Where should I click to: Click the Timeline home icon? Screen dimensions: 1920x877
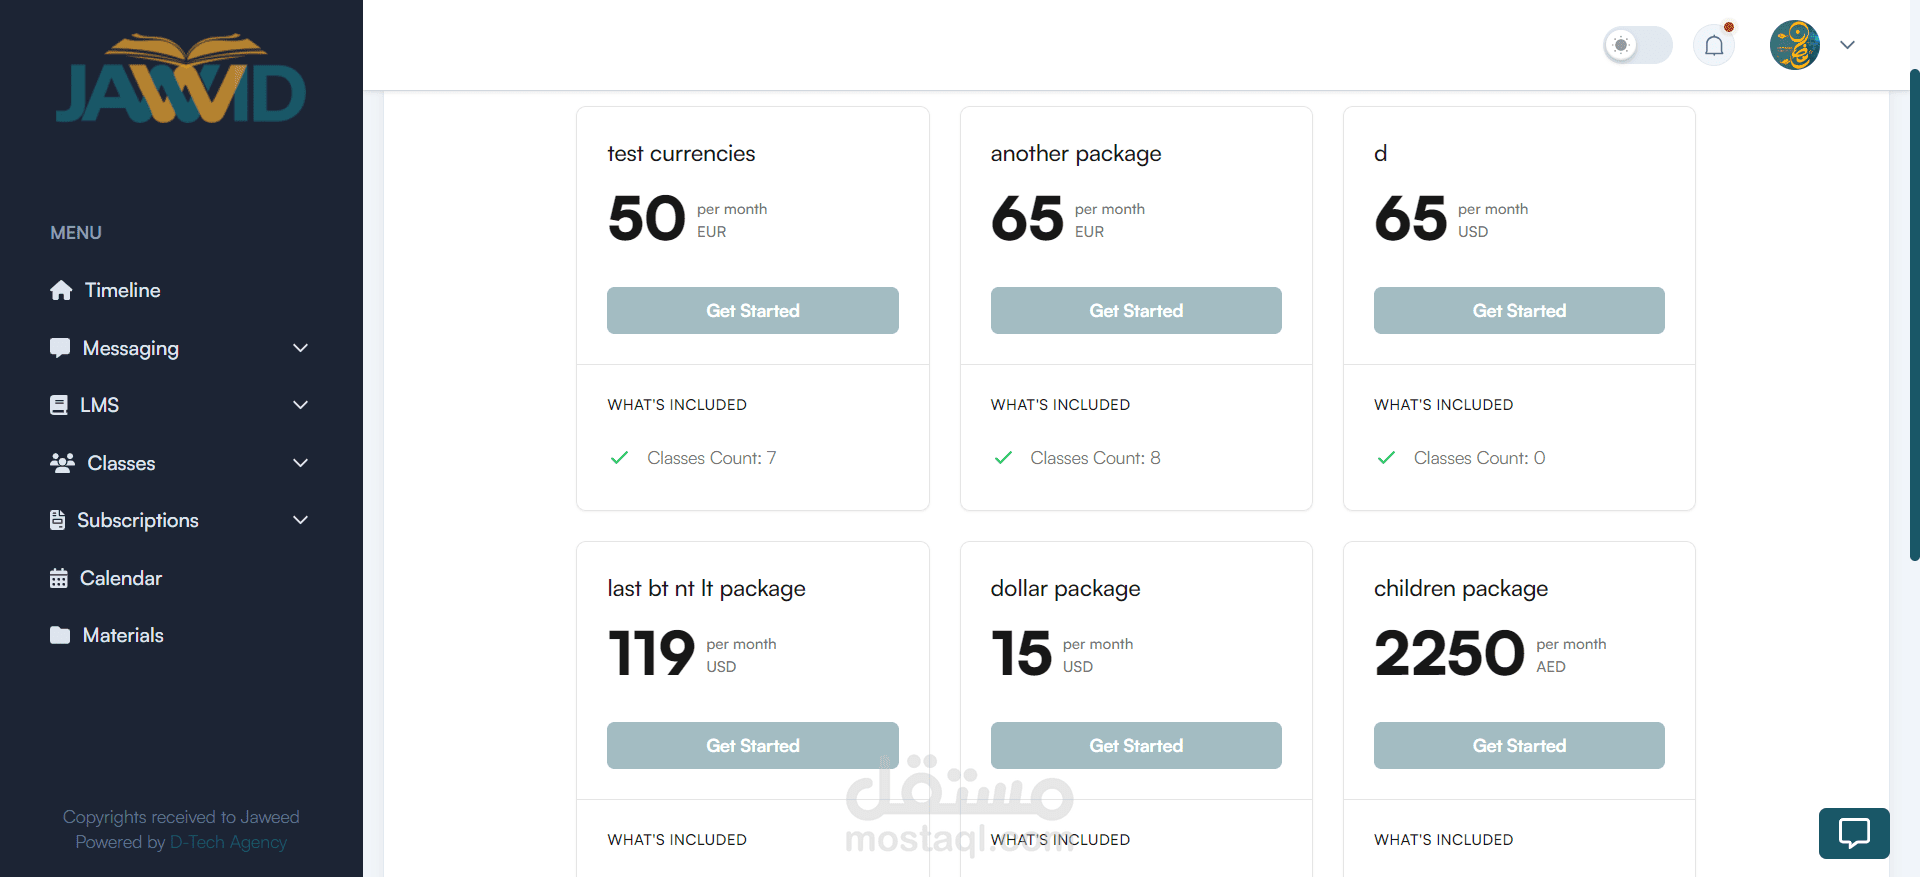tap(61, 290)
